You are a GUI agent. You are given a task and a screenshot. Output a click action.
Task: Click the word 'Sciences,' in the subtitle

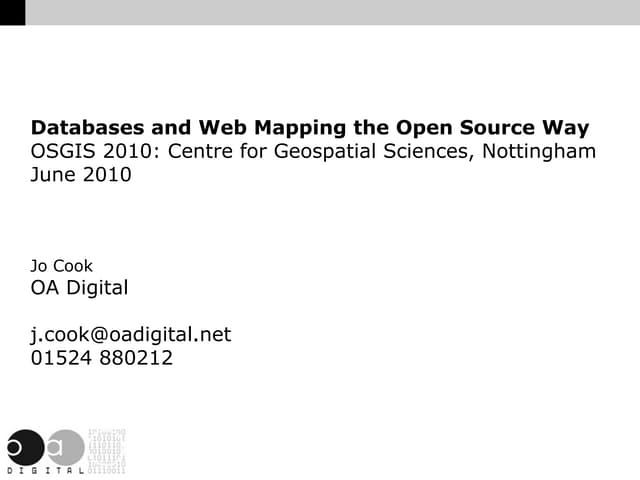tap(437, 152)
